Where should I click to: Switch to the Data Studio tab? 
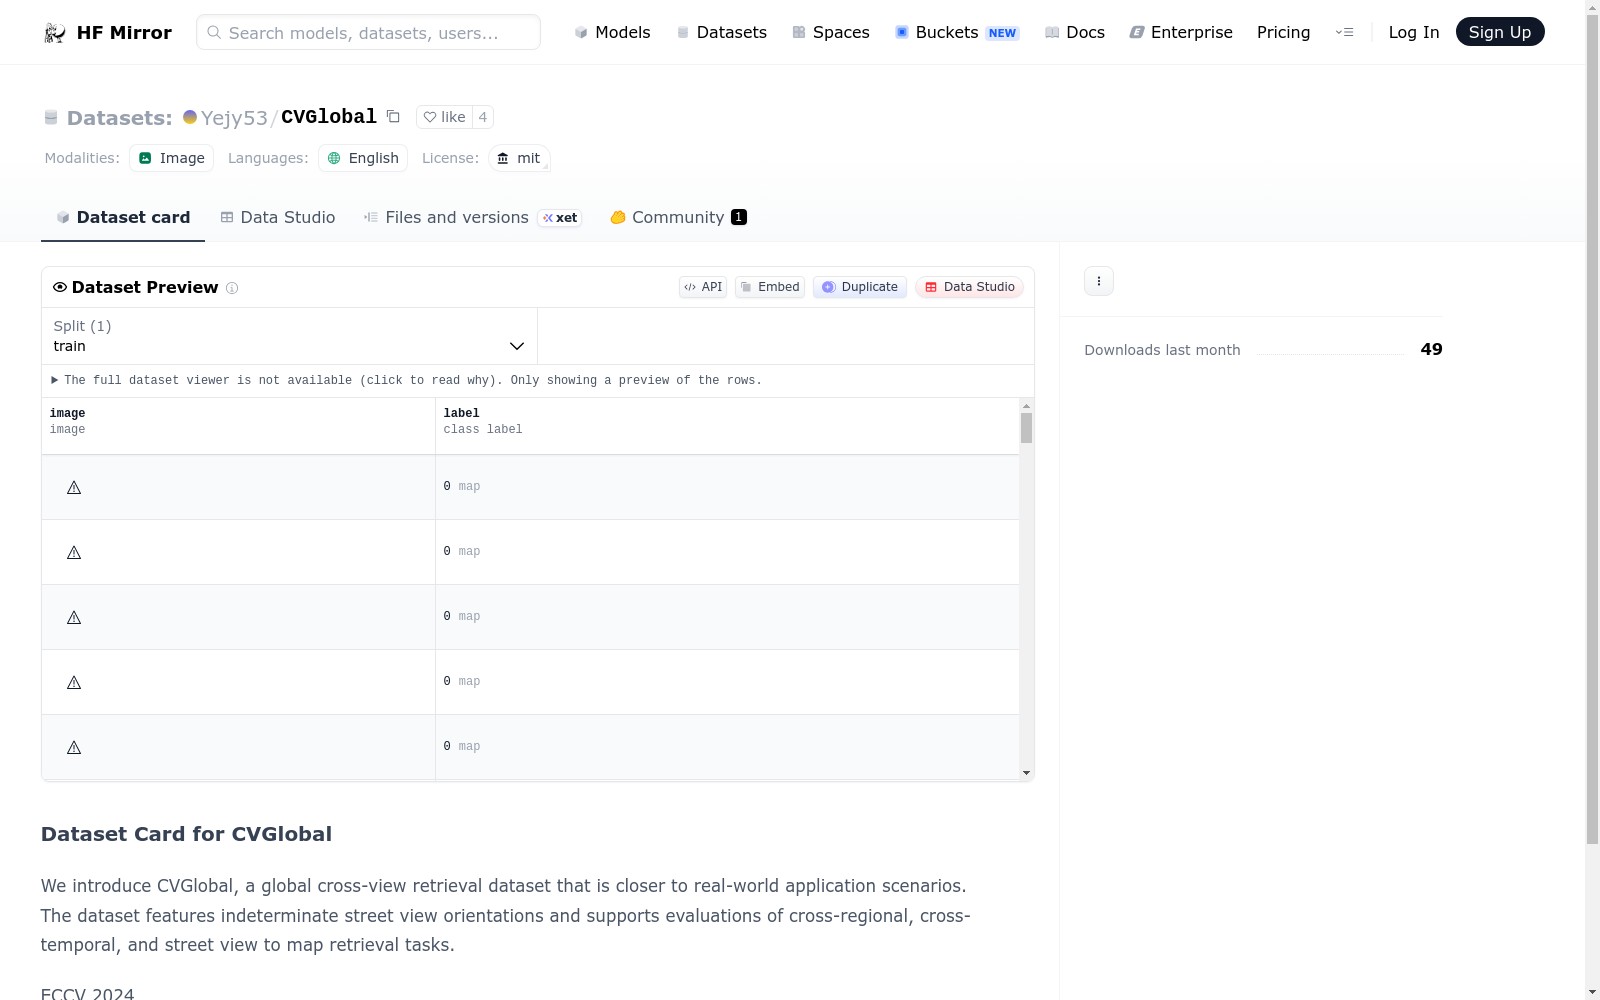pos(278,217)
